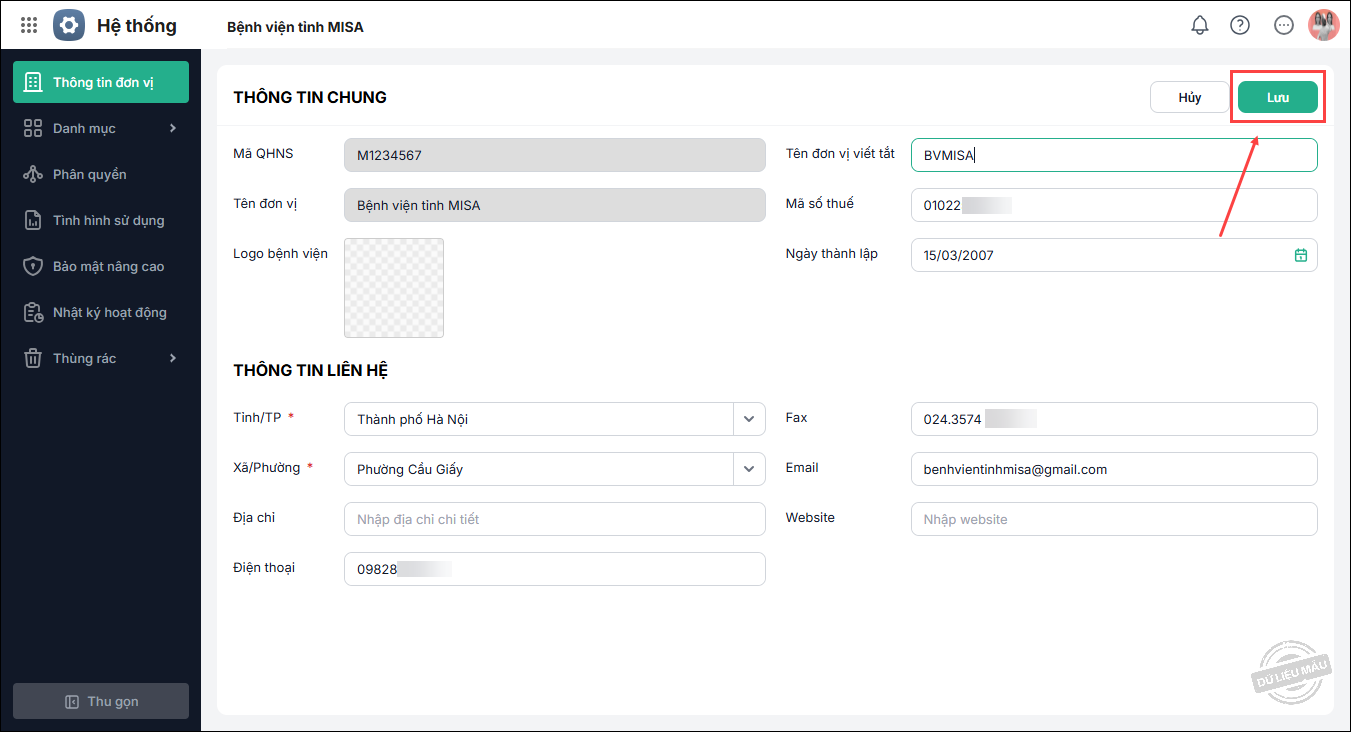Collapse sidebar with Thu gọn button

click(x=101, y=701)
